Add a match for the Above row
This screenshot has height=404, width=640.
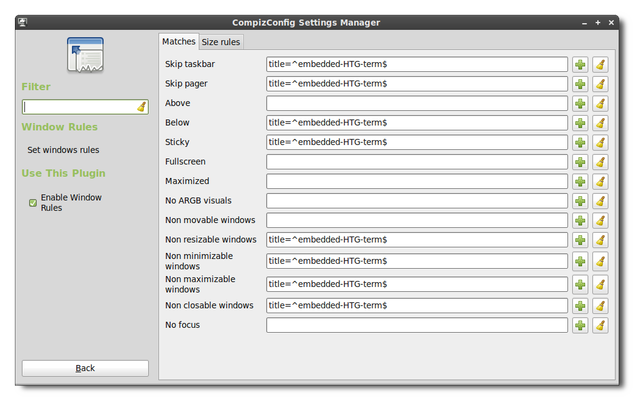pos(580,104)
